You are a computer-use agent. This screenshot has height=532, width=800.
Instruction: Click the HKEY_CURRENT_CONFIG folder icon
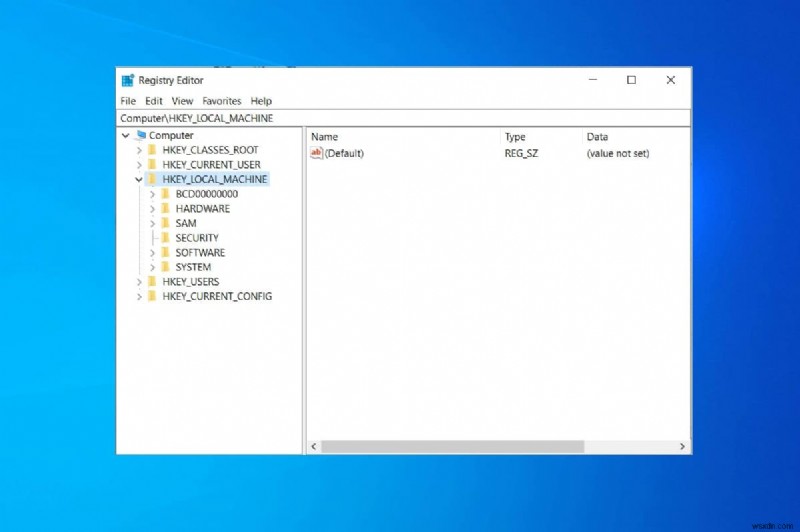[x=152, y=296]
